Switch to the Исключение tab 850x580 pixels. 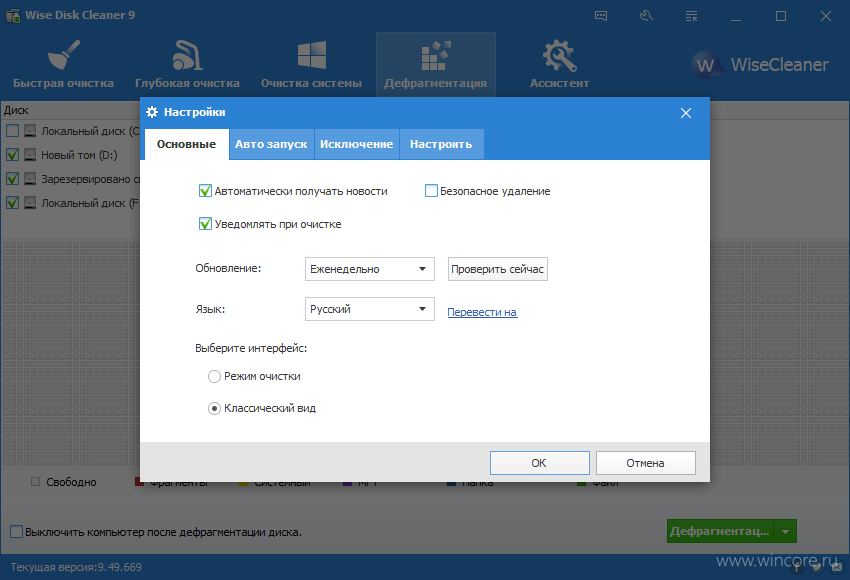[356, 144]
